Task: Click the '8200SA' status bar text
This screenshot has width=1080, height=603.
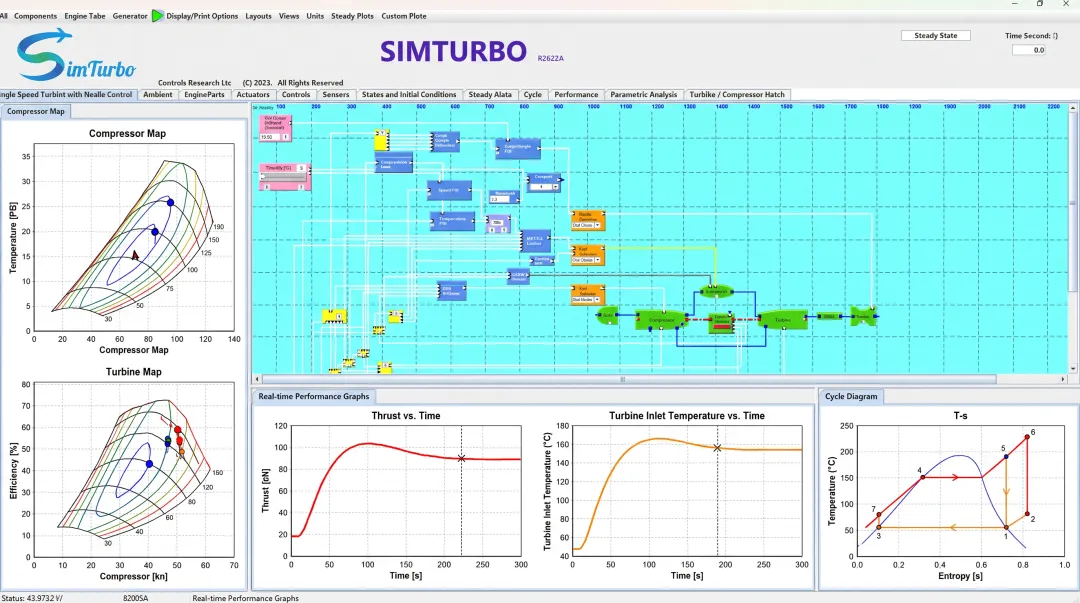Action: [x=136, y=598]
